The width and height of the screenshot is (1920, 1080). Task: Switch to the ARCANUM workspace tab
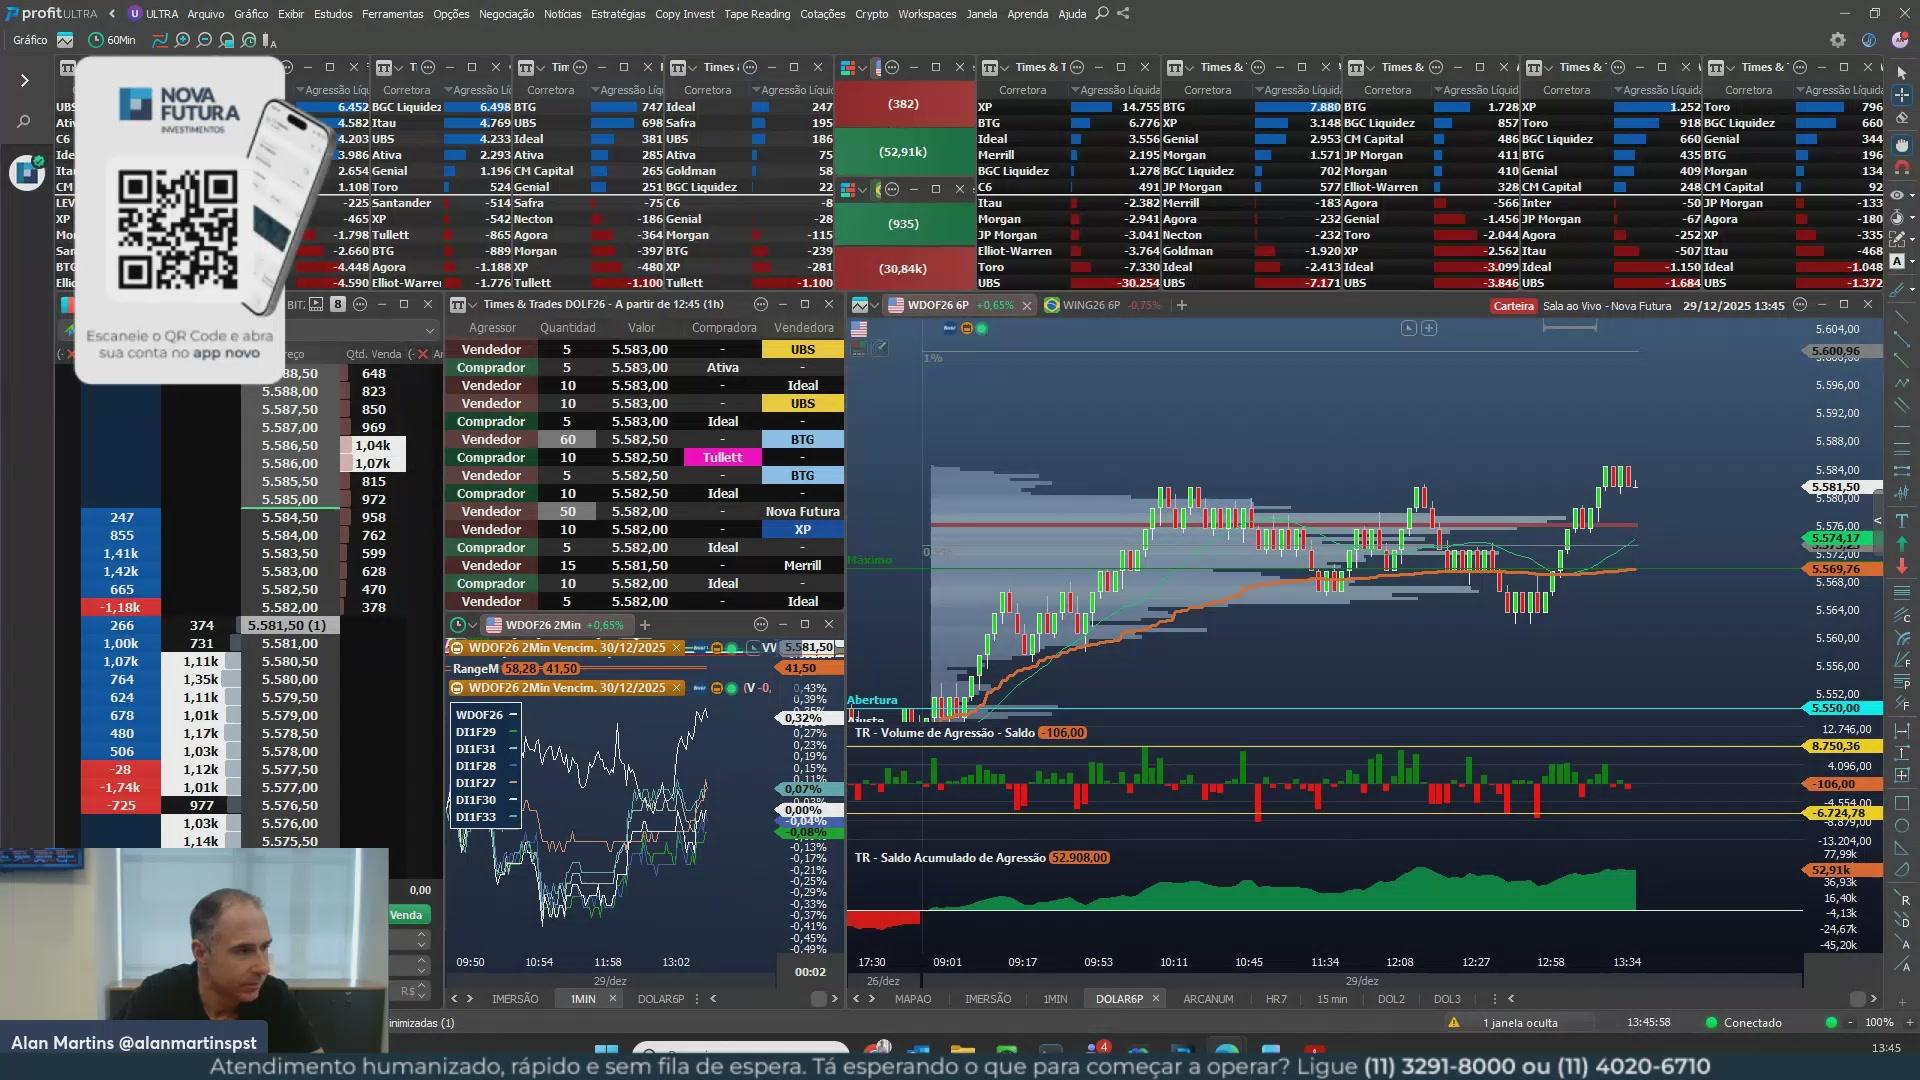(1207, 999)
